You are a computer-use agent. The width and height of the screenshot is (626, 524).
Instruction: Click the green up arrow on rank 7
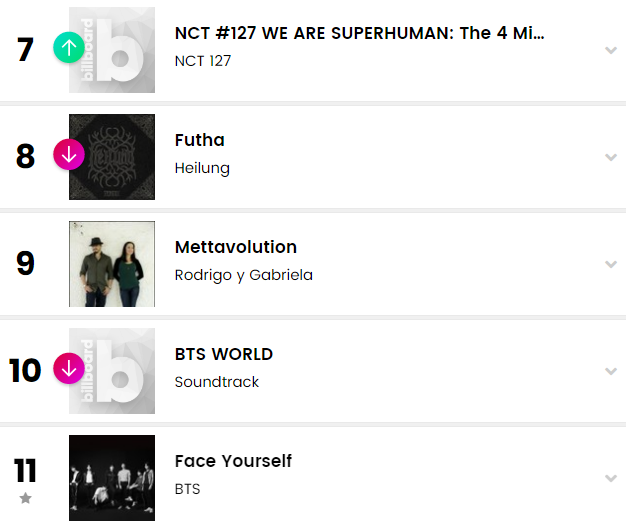pos(69,47)
